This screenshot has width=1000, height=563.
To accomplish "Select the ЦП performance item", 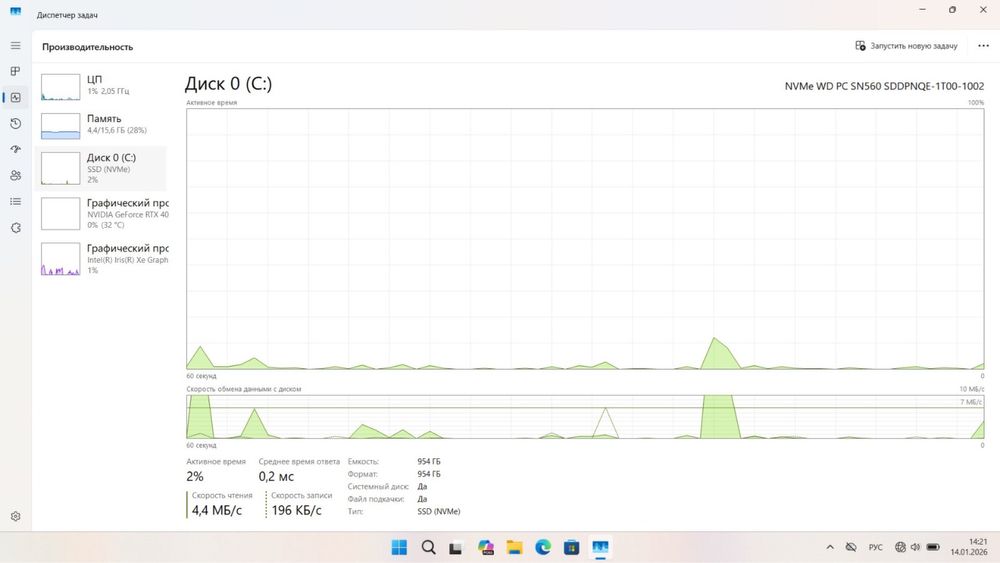I will click(101, 86).
